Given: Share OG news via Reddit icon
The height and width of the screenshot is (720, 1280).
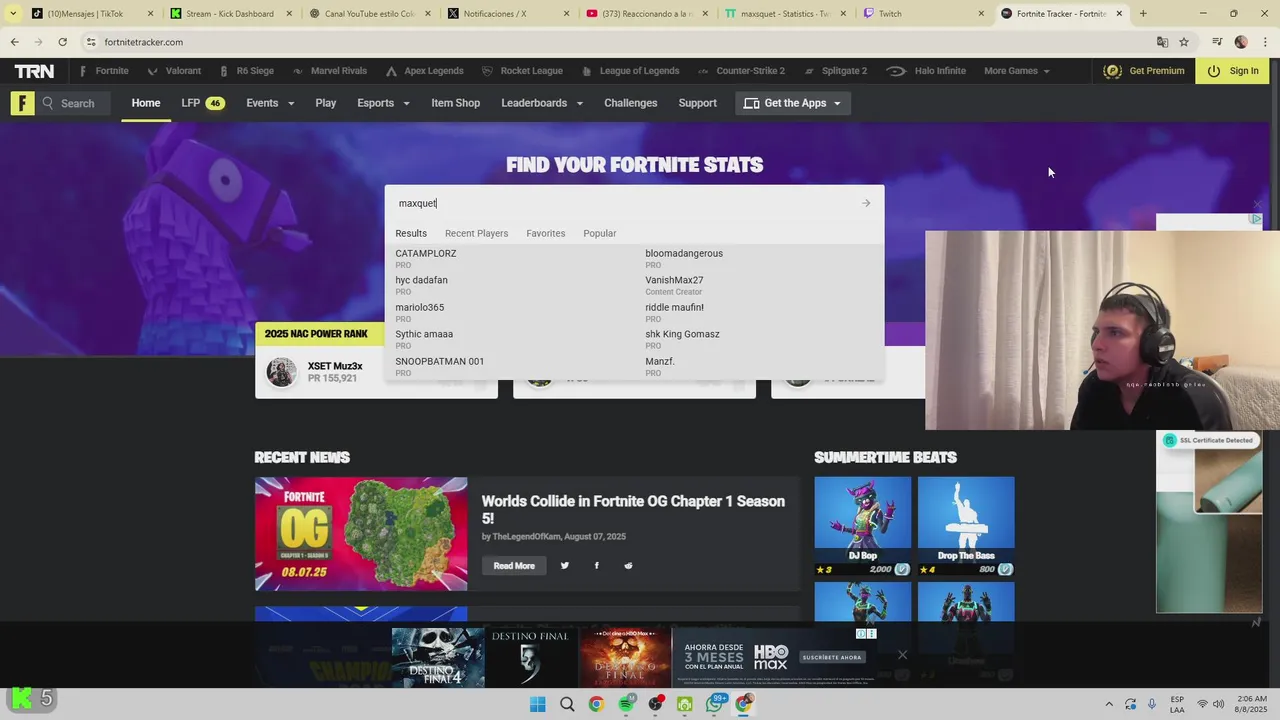Looking at the screenshot, I should tap(628, 566).
